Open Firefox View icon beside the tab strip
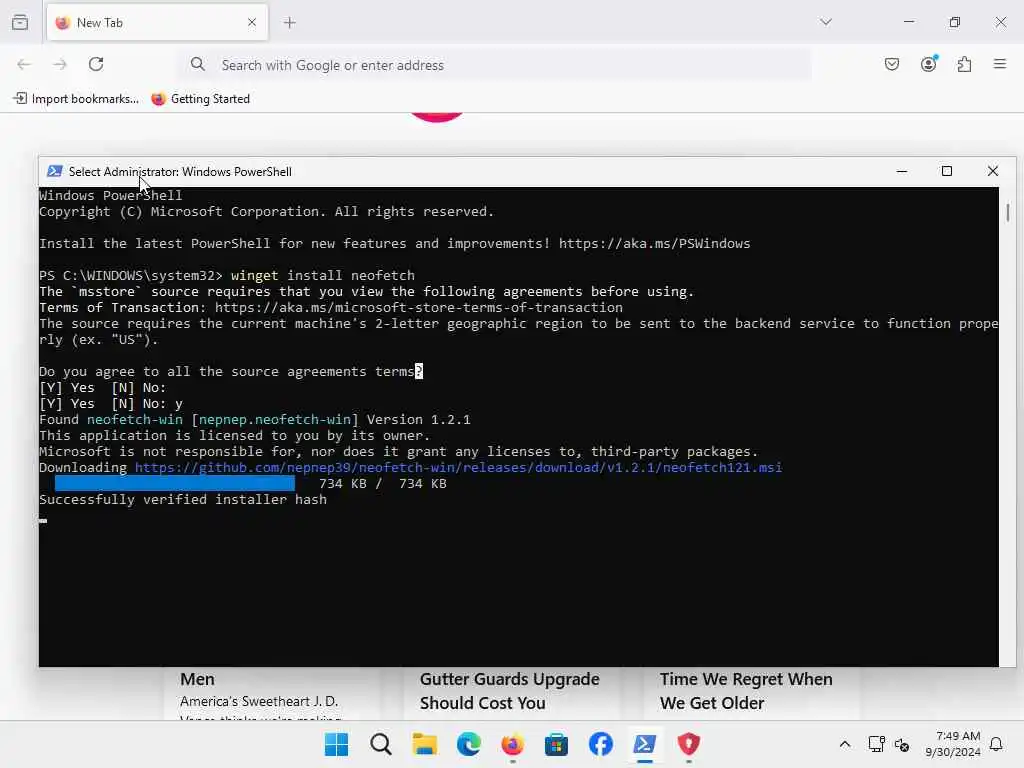This screenshot has height=768, width=1024. (x=20, y=22)
